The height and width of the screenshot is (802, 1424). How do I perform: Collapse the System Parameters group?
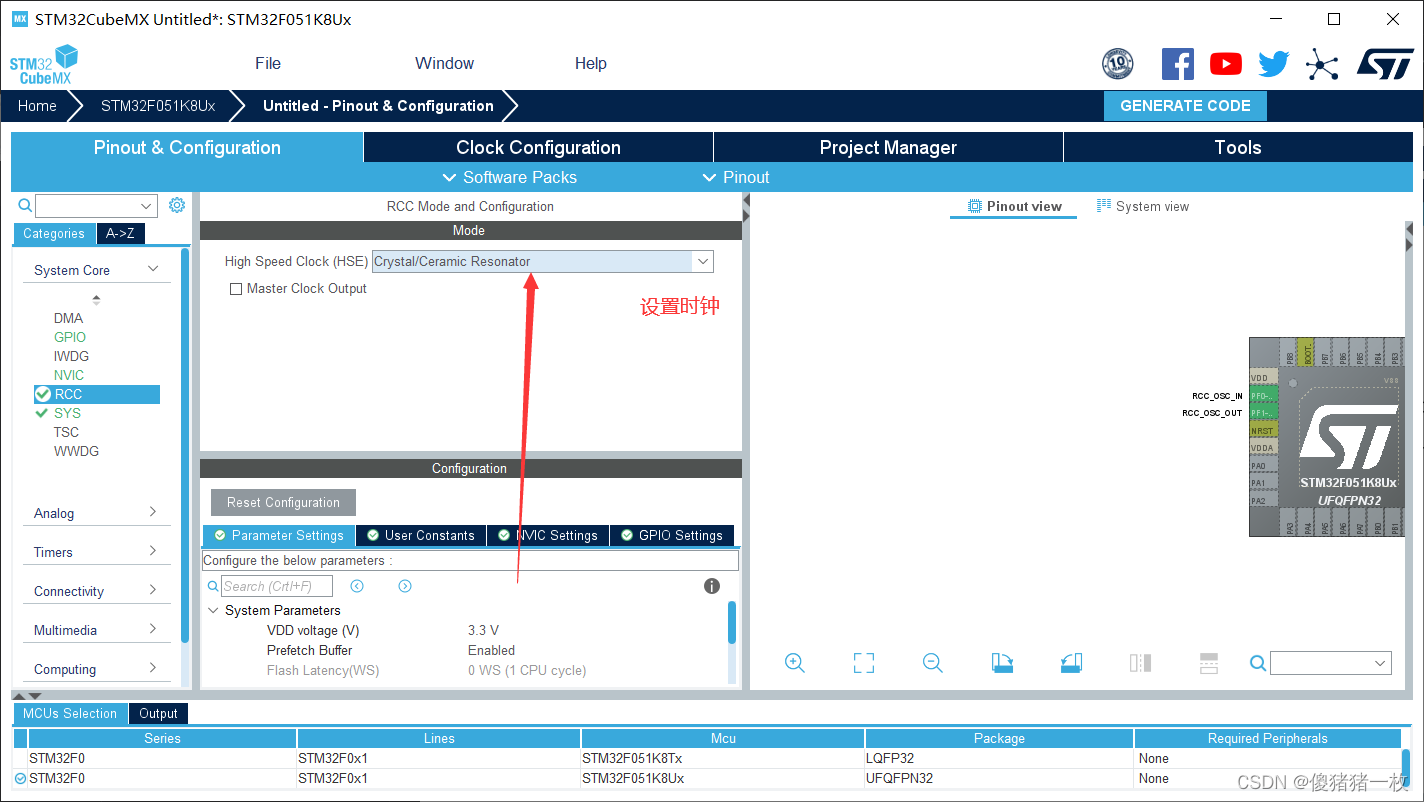coord(213,610)
